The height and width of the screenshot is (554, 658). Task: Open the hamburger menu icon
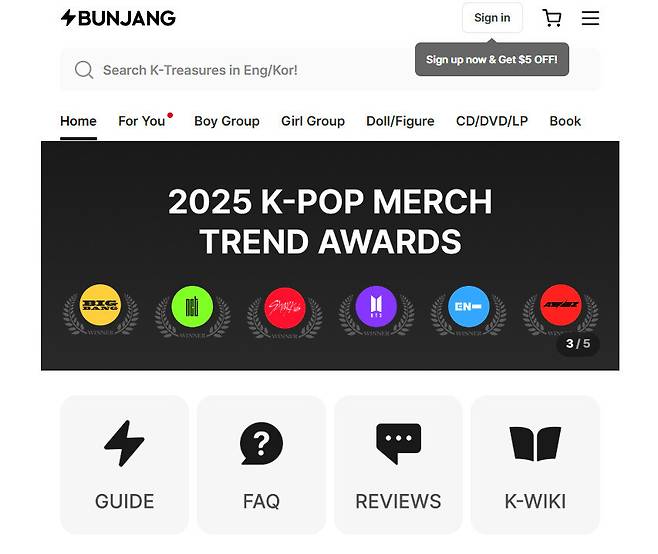tap(590, 18)
